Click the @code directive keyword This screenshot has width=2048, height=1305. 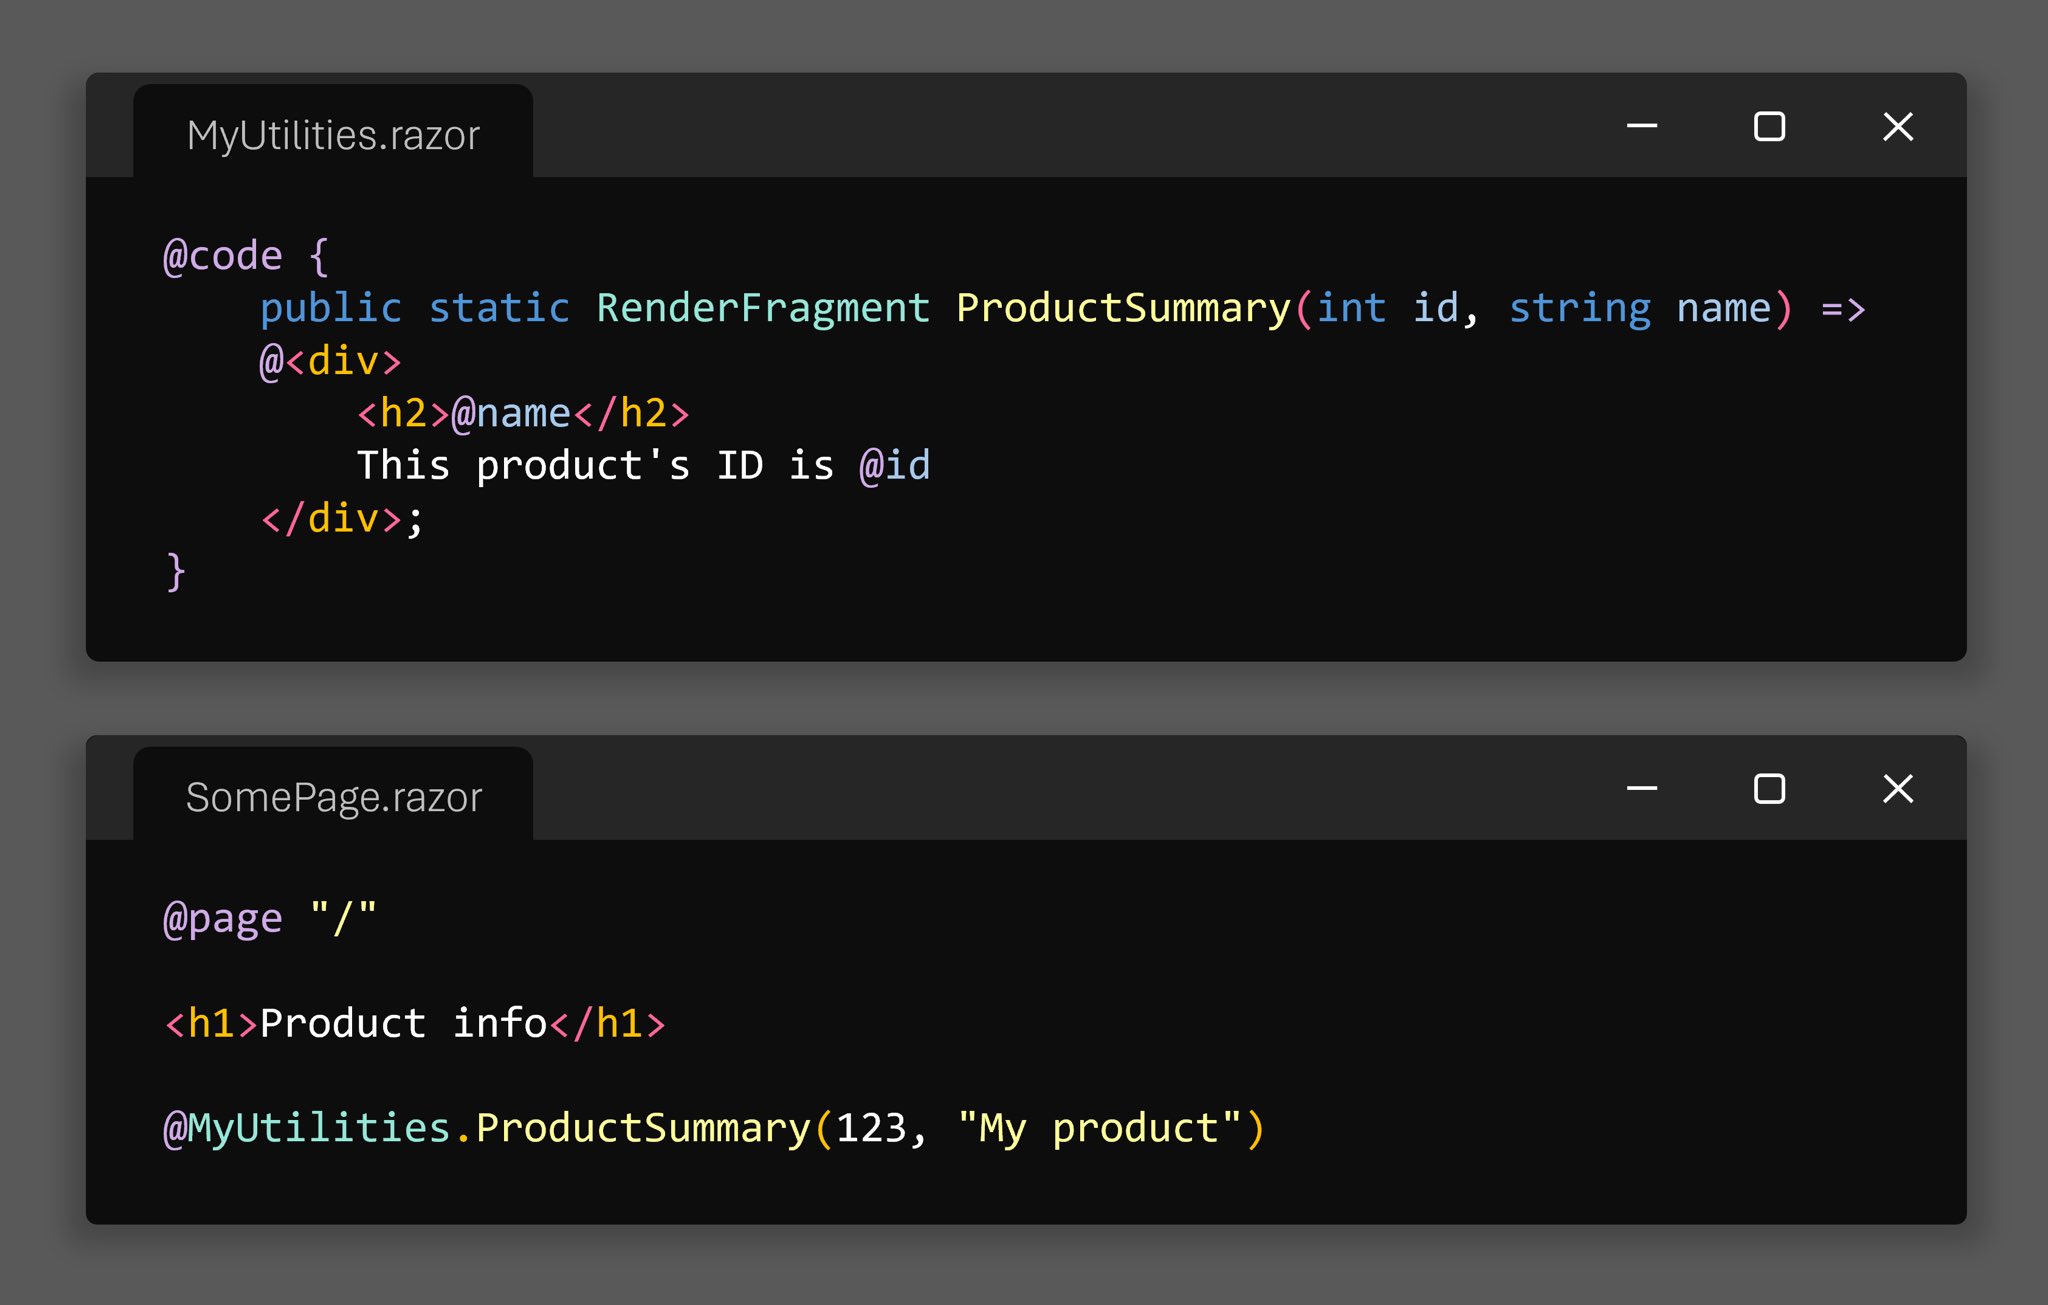click(223, 256)
